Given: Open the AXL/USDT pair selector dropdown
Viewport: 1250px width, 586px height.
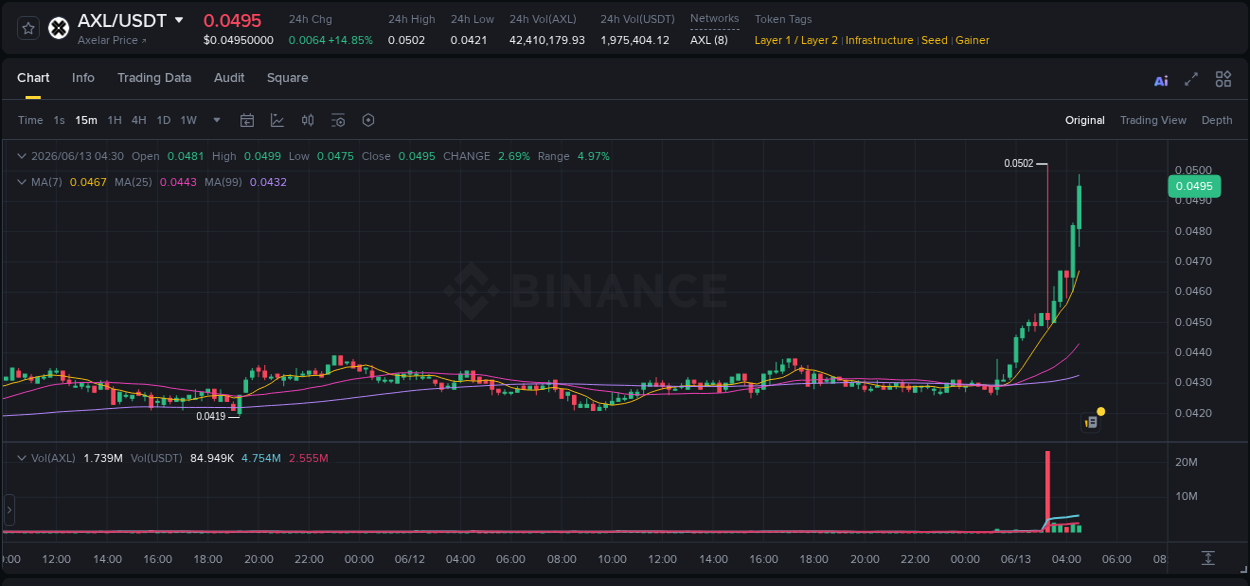Looking at the screenshot, I should [179, 20].
